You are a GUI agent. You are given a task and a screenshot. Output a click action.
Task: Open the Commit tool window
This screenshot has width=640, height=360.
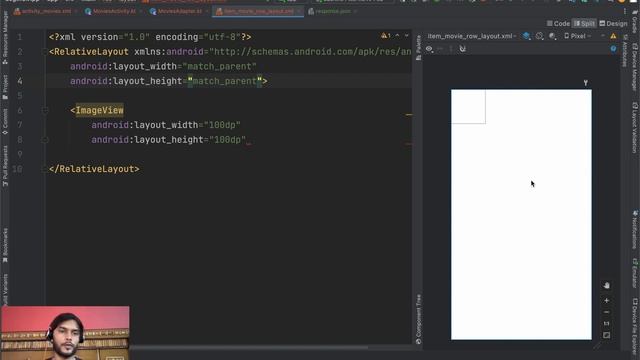(5, 122)
